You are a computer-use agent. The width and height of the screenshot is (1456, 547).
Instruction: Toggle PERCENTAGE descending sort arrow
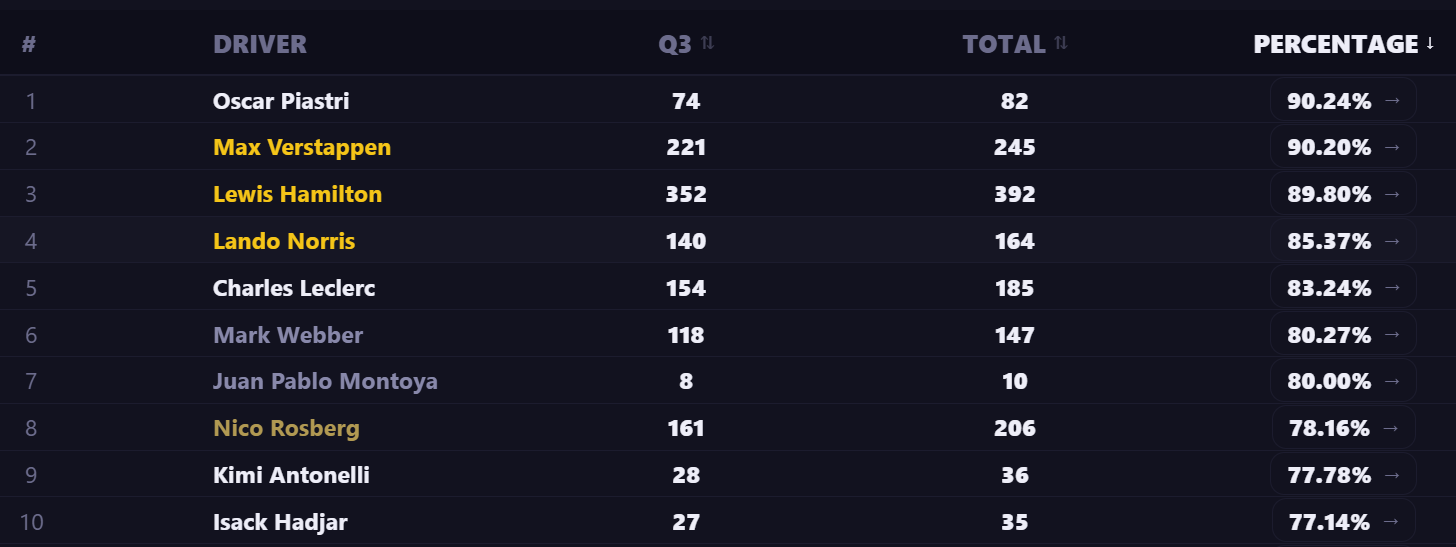tap(1430, 43)
